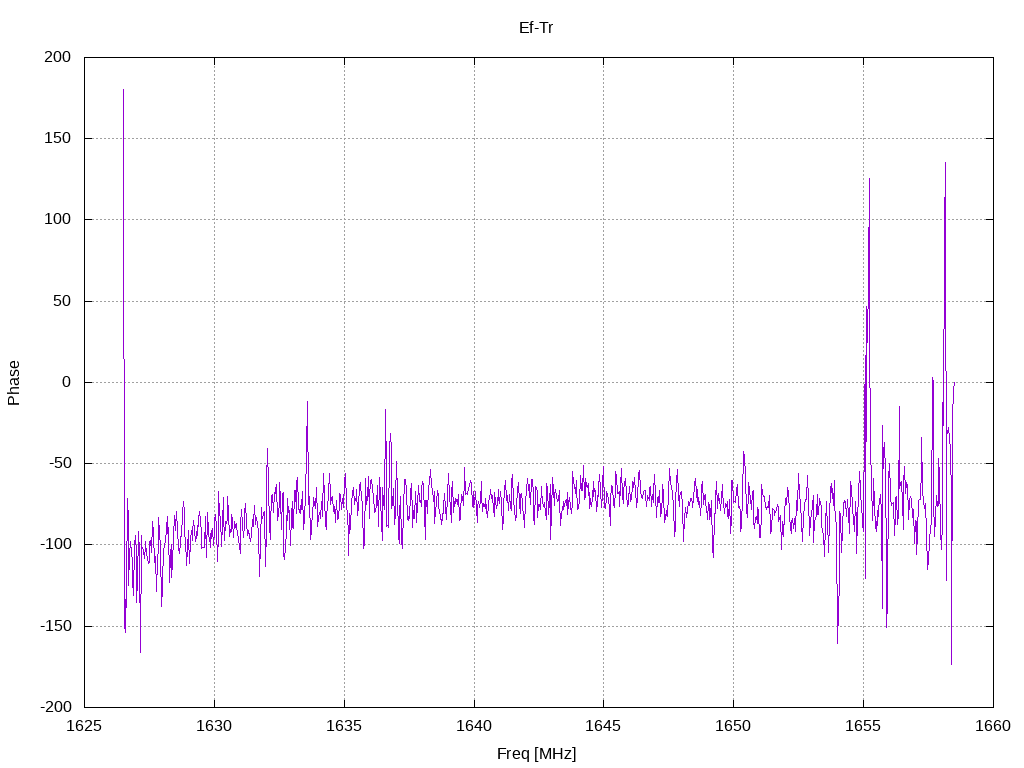This screenshot has width=1024, height=768.
Task: Click the x-axis tick label 1650
Action: tap(733, 726)
